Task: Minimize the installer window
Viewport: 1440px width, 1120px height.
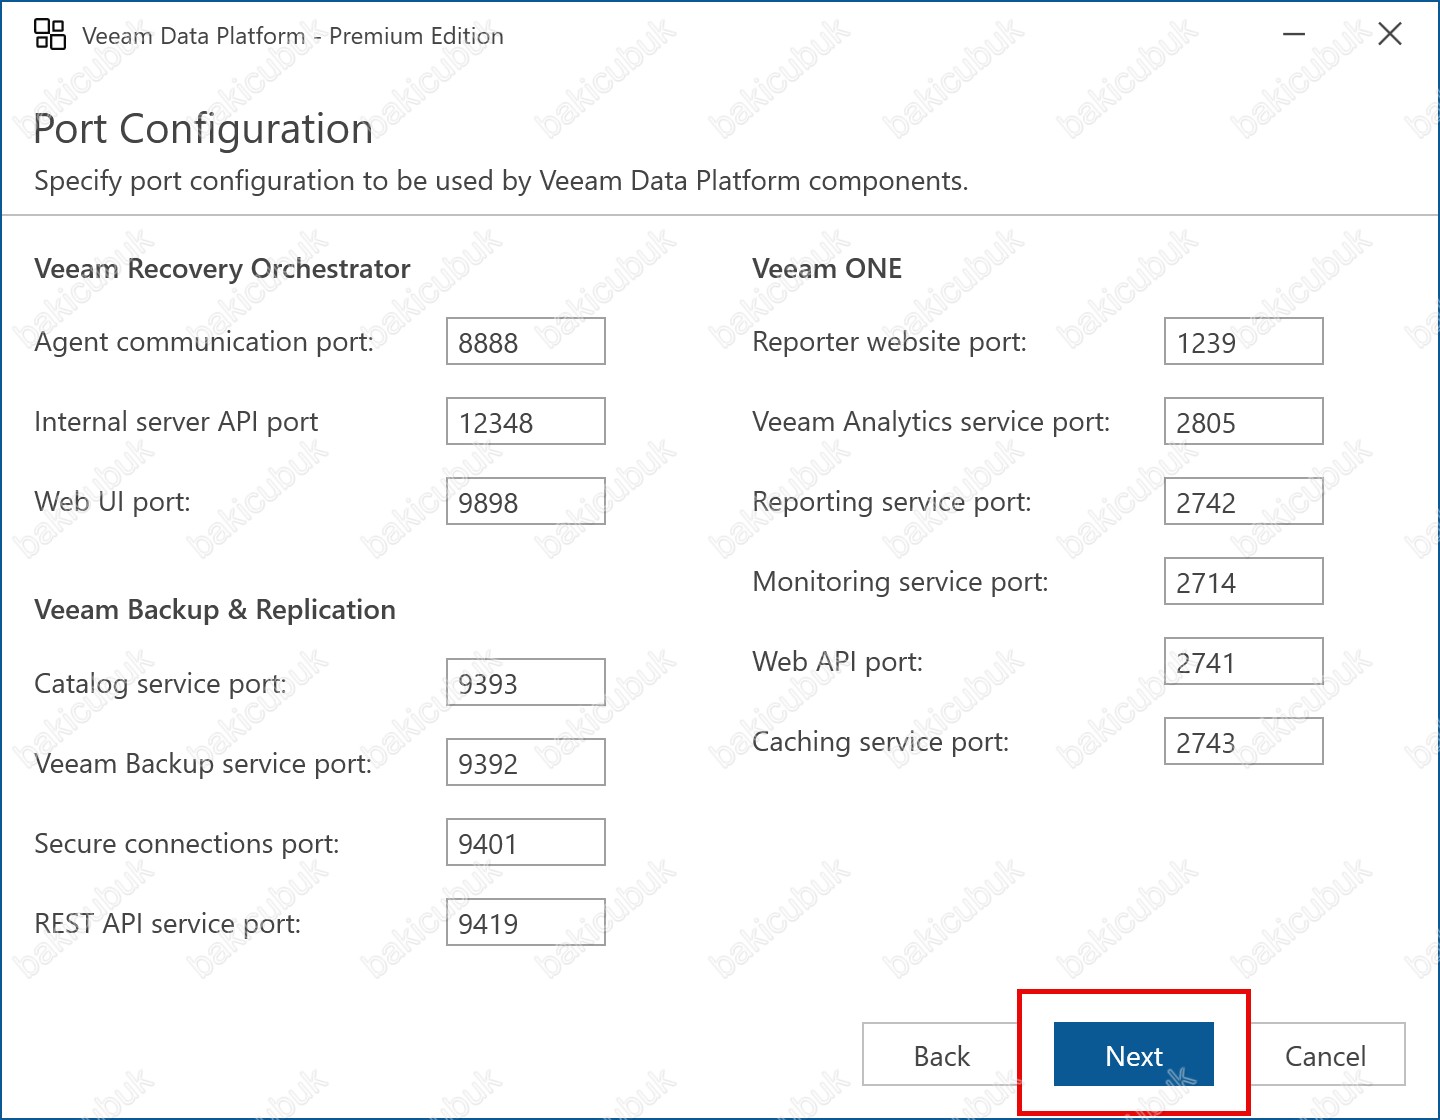Action: 1294,35
